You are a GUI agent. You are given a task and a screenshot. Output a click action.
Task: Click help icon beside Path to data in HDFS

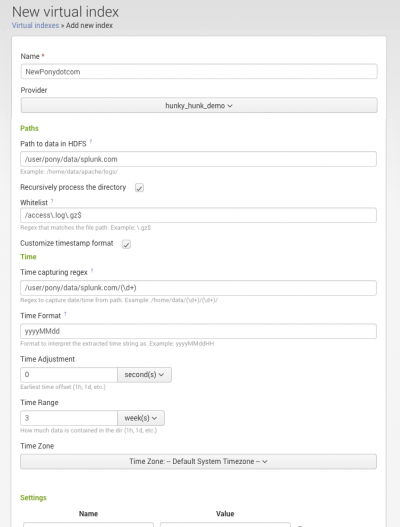(x=91, y=141)
